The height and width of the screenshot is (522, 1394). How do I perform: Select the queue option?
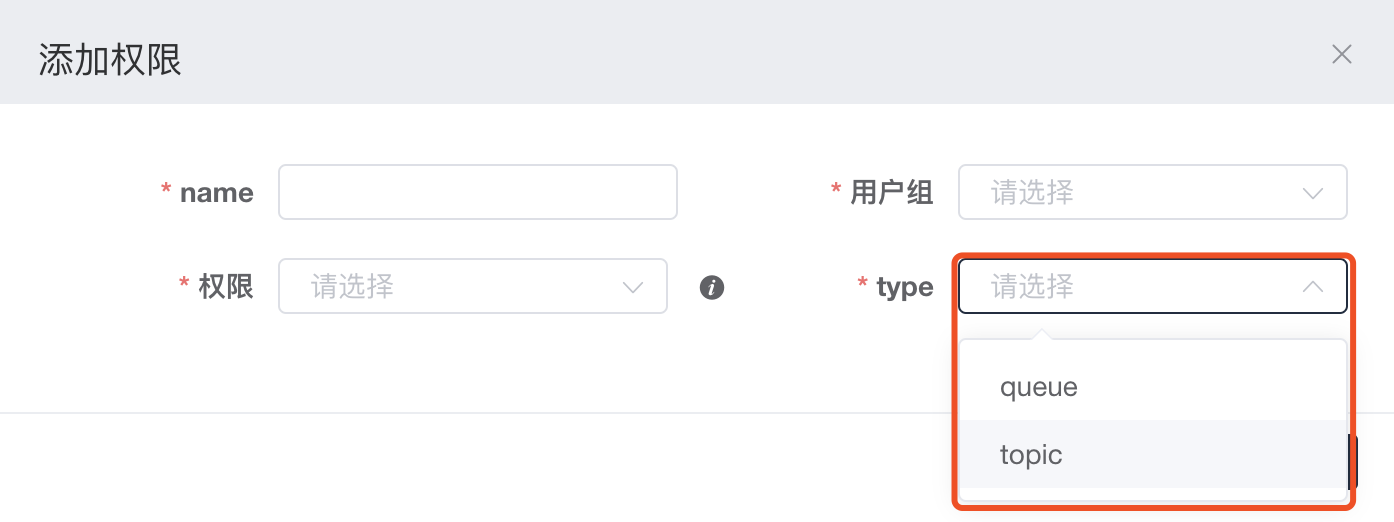[1039, 387]
